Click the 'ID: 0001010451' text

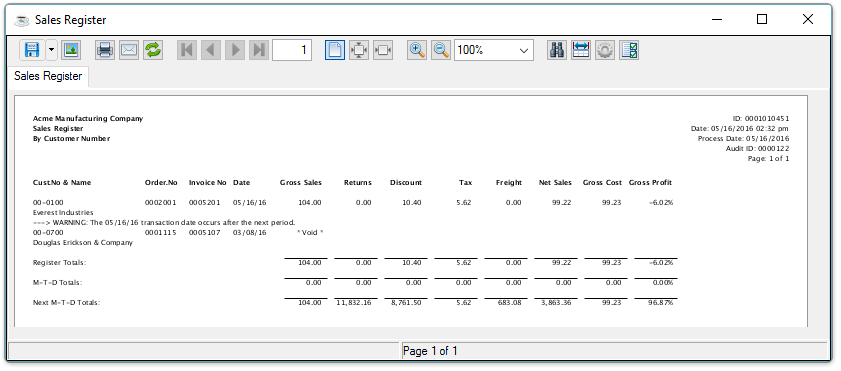click(x=761, y=118)
